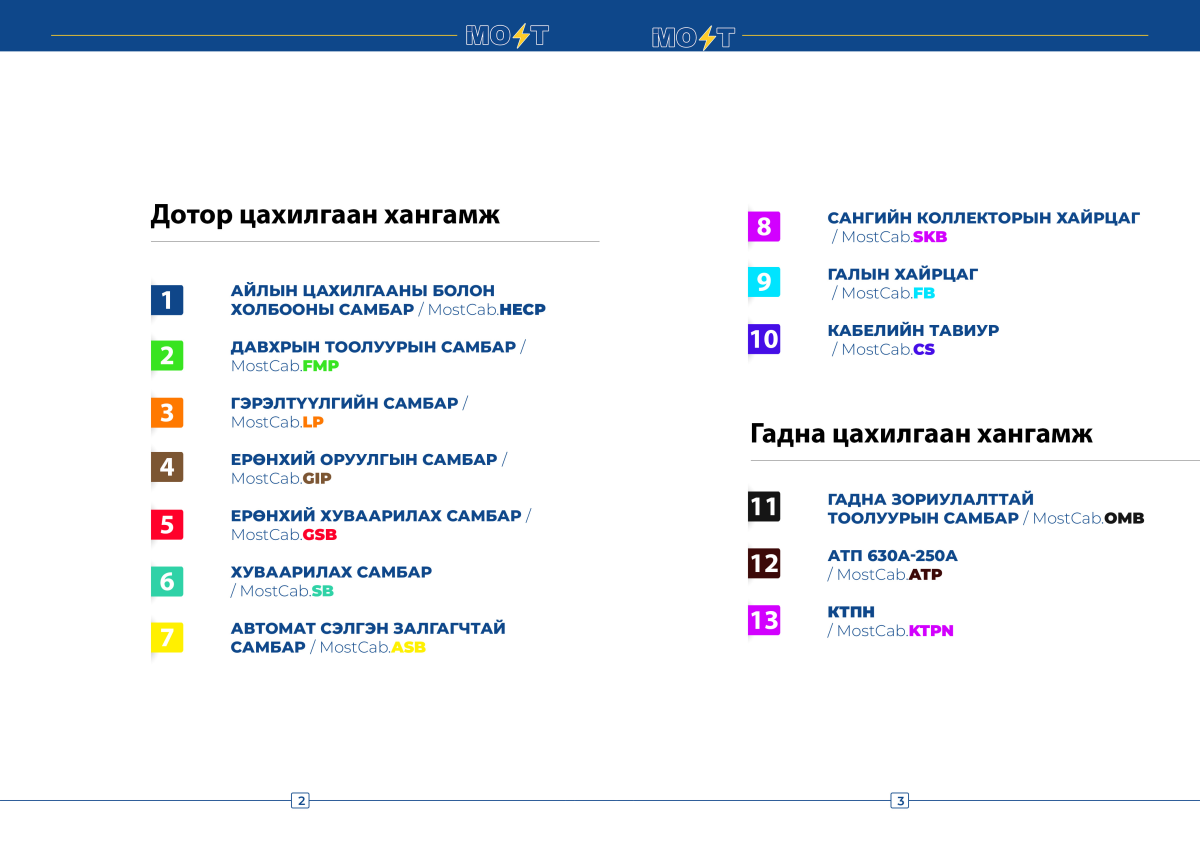Click the code 'MostCab.ATP'
The height and width of the screenshot is (852, 1200).
pyautogui.click(x=890, y=575)
